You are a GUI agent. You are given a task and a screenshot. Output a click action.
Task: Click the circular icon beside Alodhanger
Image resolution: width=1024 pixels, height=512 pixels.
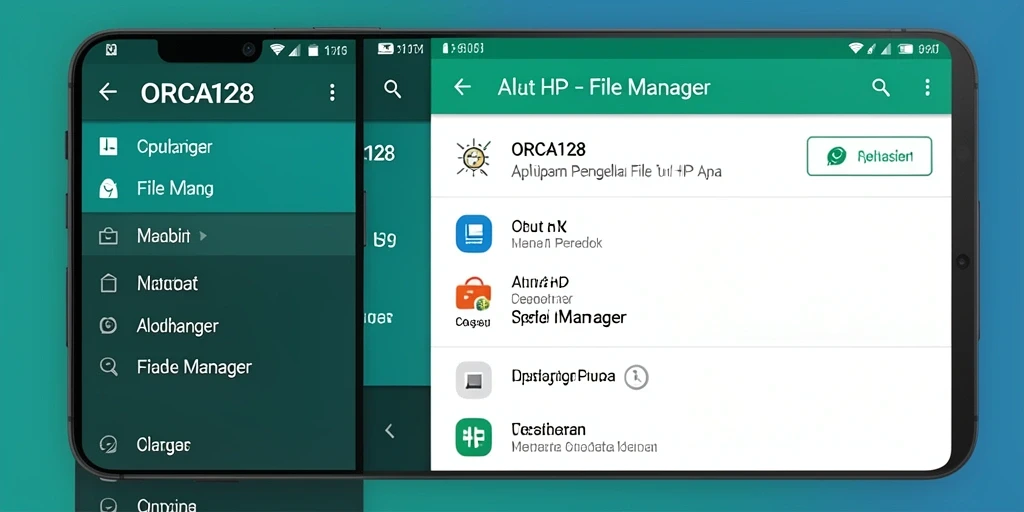[x=108, y=325]
